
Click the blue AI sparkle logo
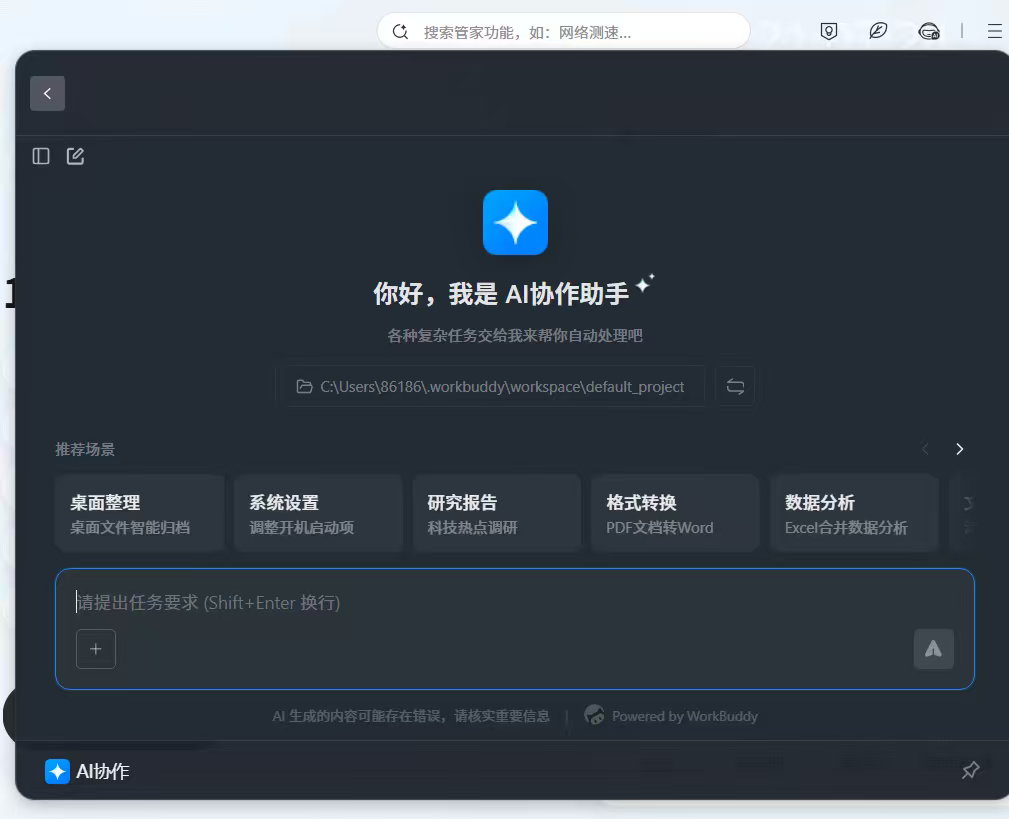[515, 222]
